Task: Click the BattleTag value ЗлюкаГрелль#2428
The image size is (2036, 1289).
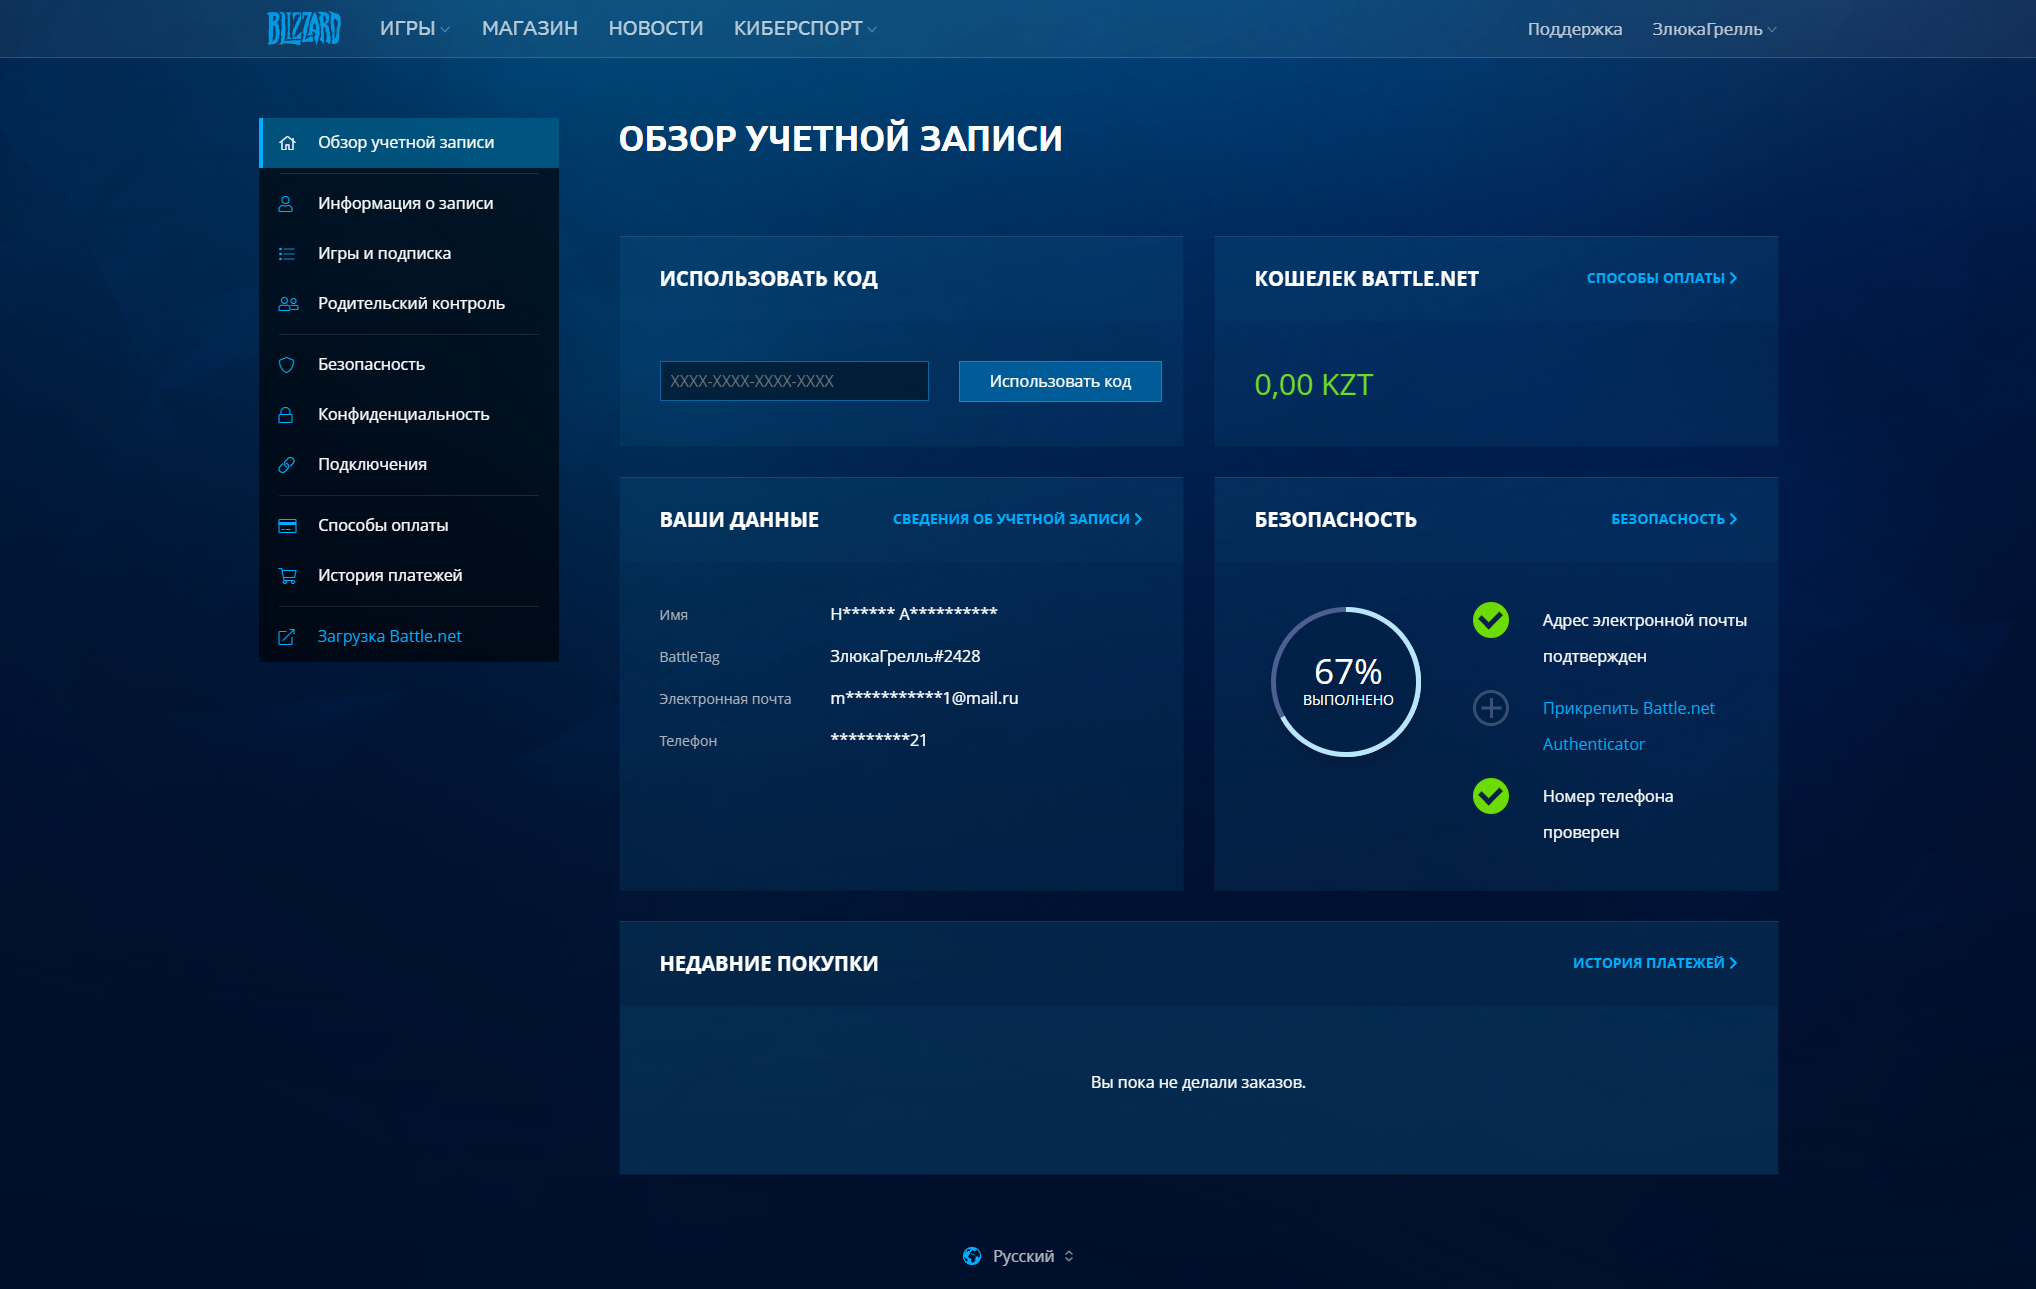Action: tap(905, 656)
